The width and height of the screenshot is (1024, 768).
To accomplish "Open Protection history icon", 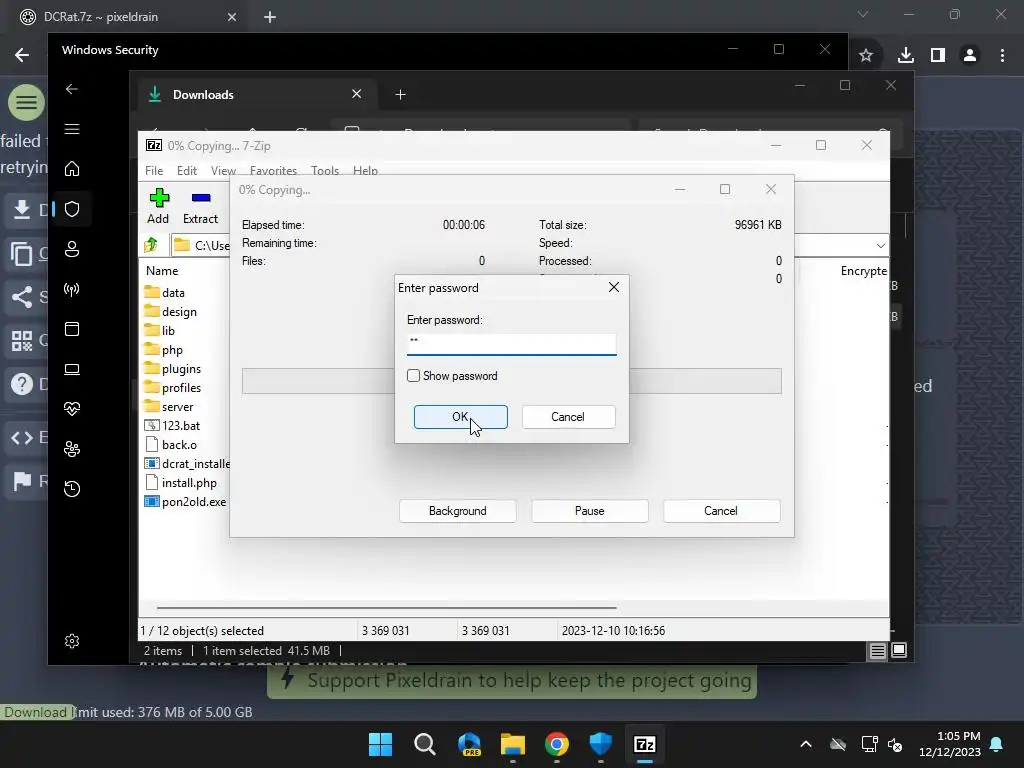I will pos(72,488).
